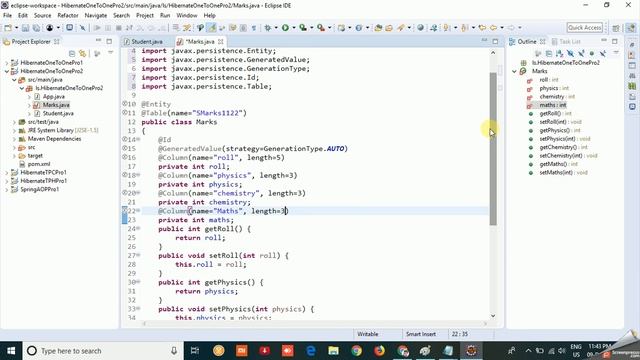640x360 pixels.
Task: Click the Back navigation arrow
Action: (x=493, y=28)
